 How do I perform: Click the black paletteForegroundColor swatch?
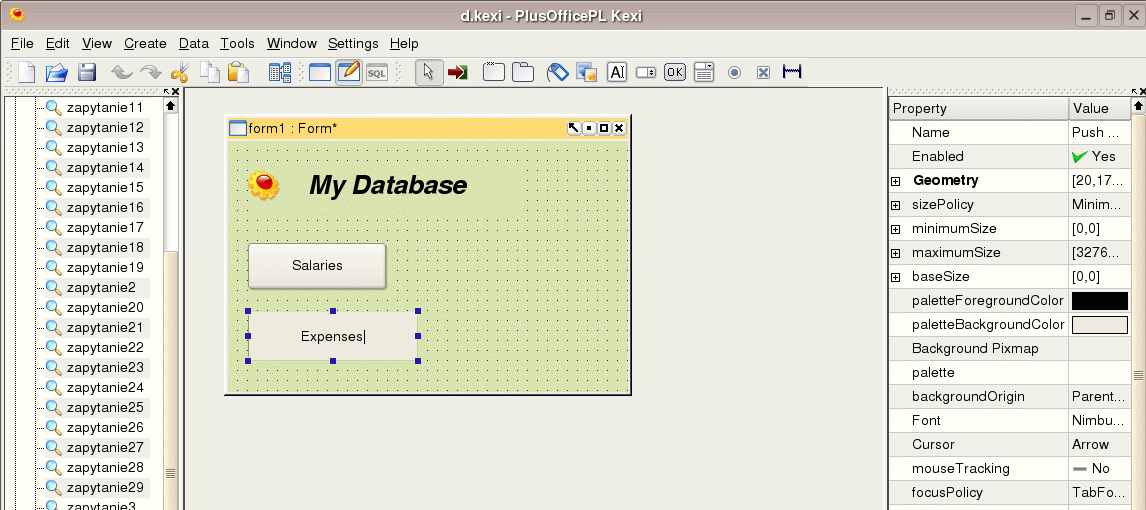[1099, 301]
